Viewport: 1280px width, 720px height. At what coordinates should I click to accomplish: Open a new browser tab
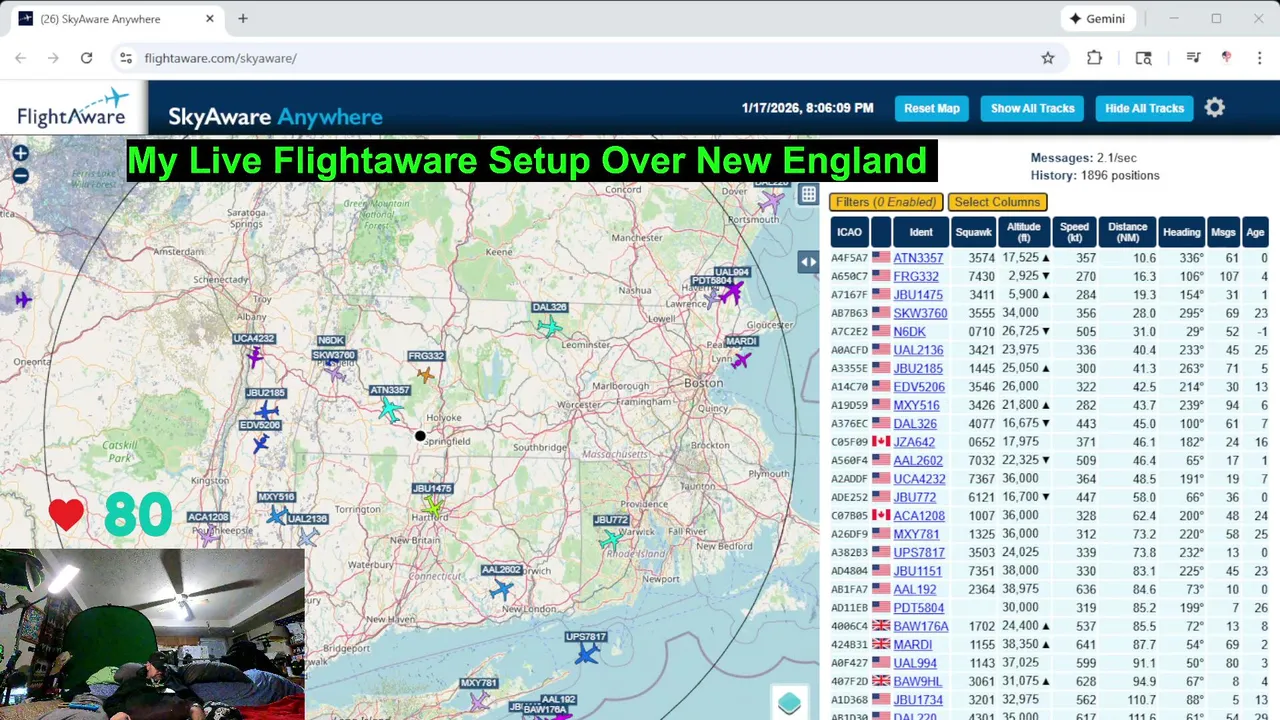coord(243,19)
